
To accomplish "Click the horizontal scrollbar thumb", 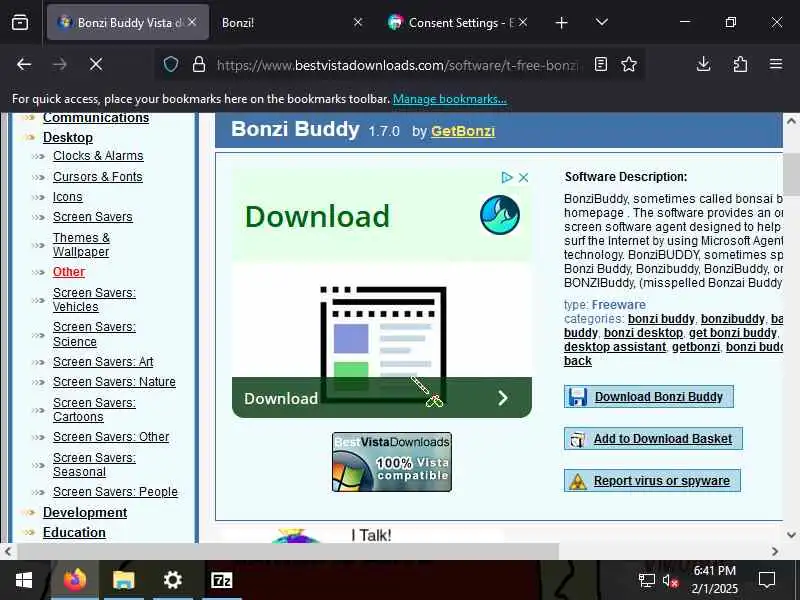I will (x=288, y=551).
